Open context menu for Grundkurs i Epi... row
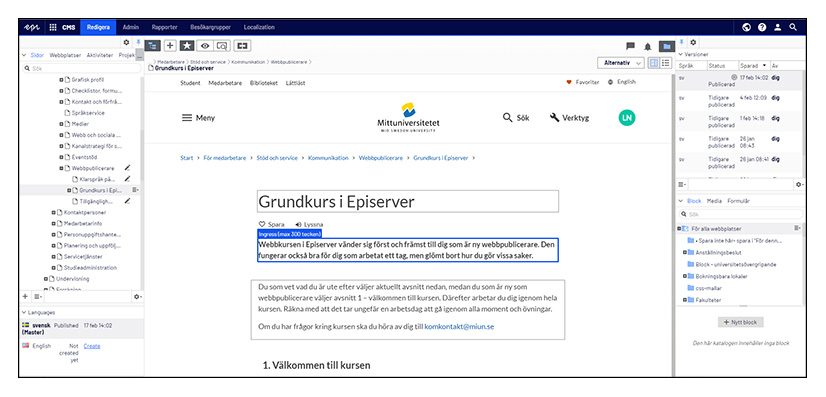The height and width of the screenshot is (397, 826). [x=135, y=190]
